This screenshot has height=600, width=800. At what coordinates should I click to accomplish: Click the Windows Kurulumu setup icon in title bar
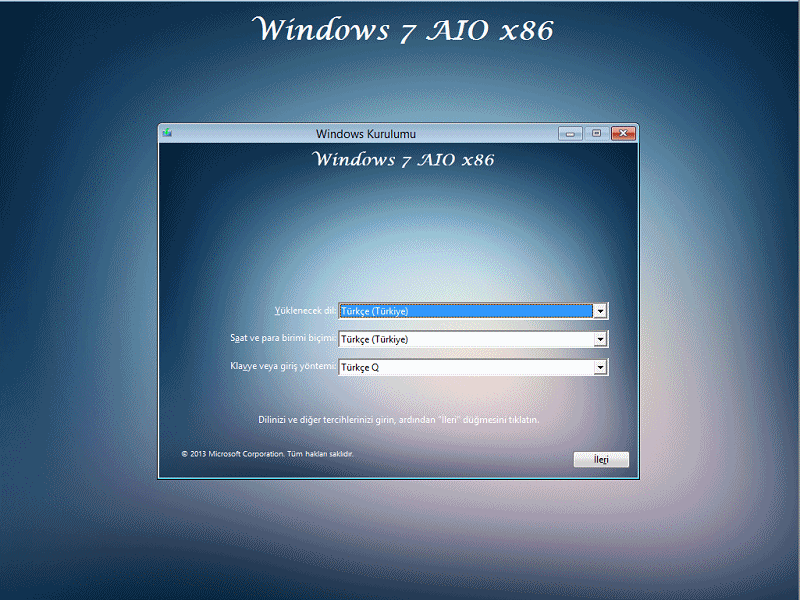[167, 133]
